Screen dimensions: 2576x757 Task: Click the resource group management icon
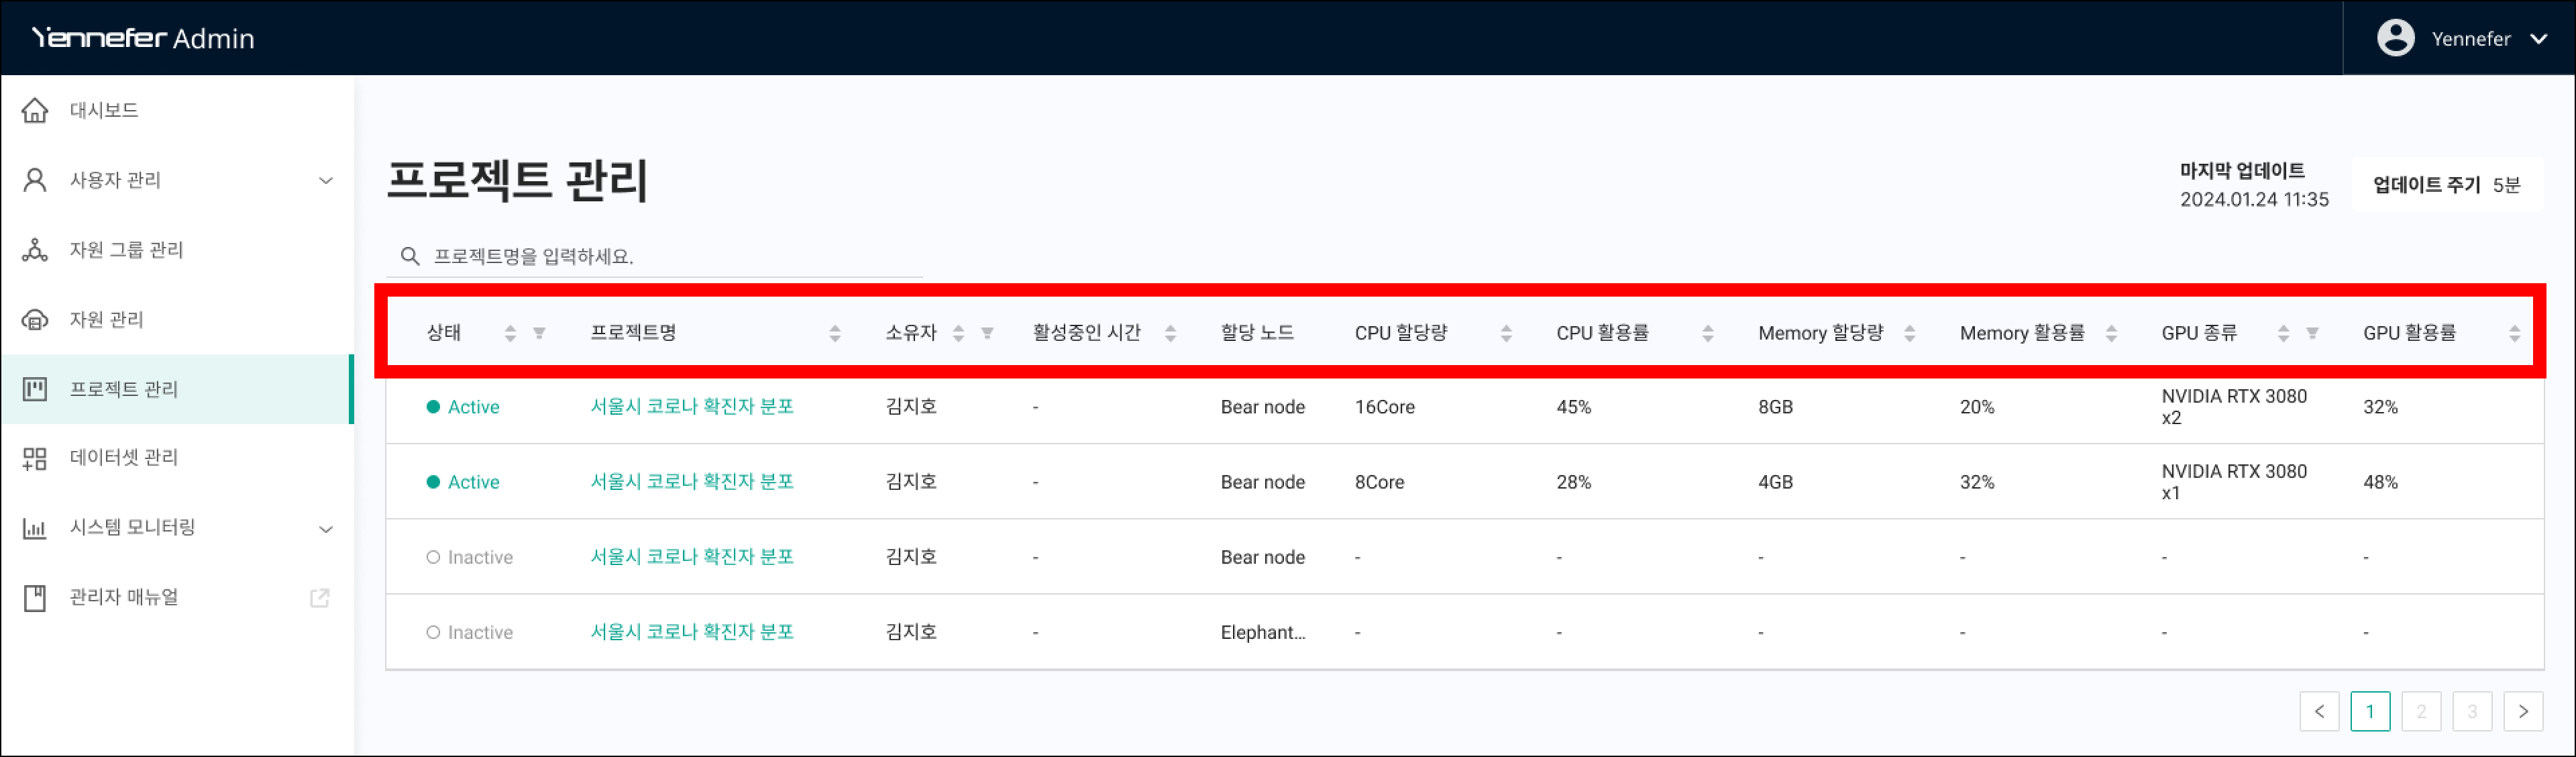point(35,250)
